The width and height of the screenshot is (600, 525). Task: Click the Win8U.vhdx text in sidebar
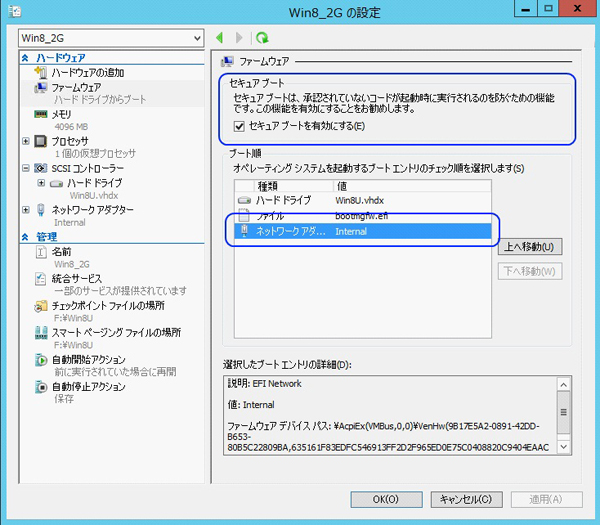[94, 196]
